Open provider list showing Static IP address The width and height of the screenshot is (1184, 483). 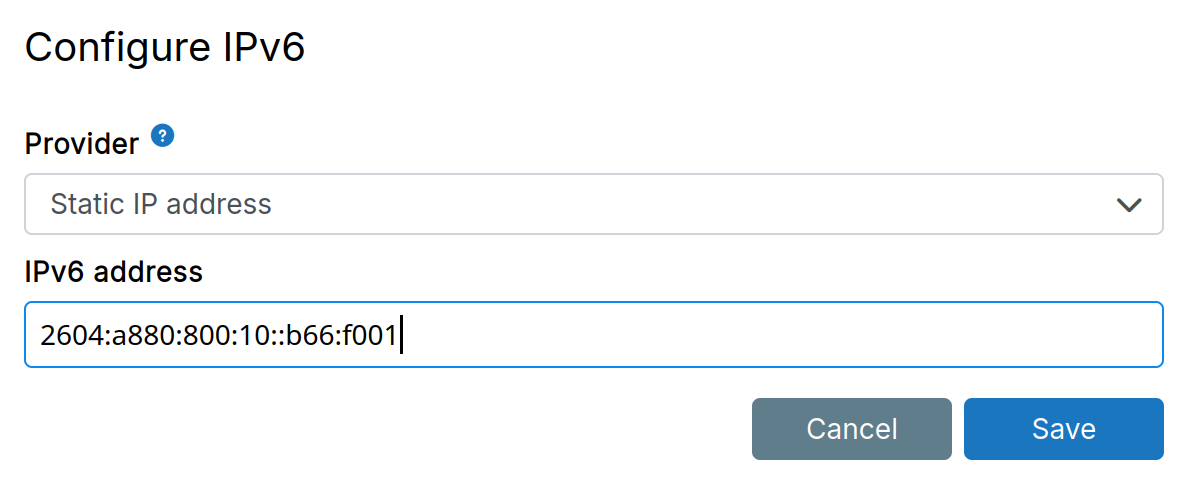[593, 205]
